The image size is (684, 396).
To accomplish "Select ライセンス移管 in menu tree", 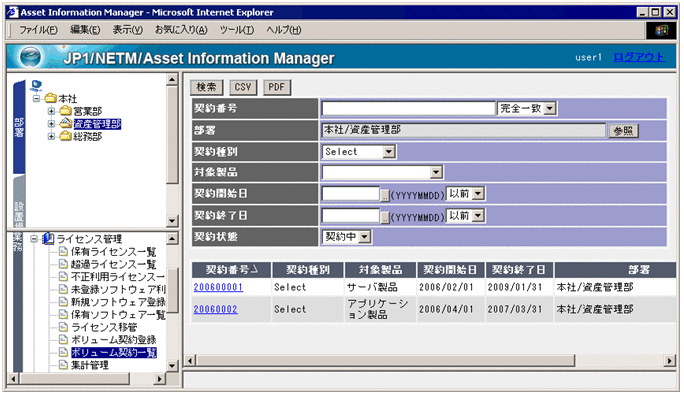I will pos(104,327).
